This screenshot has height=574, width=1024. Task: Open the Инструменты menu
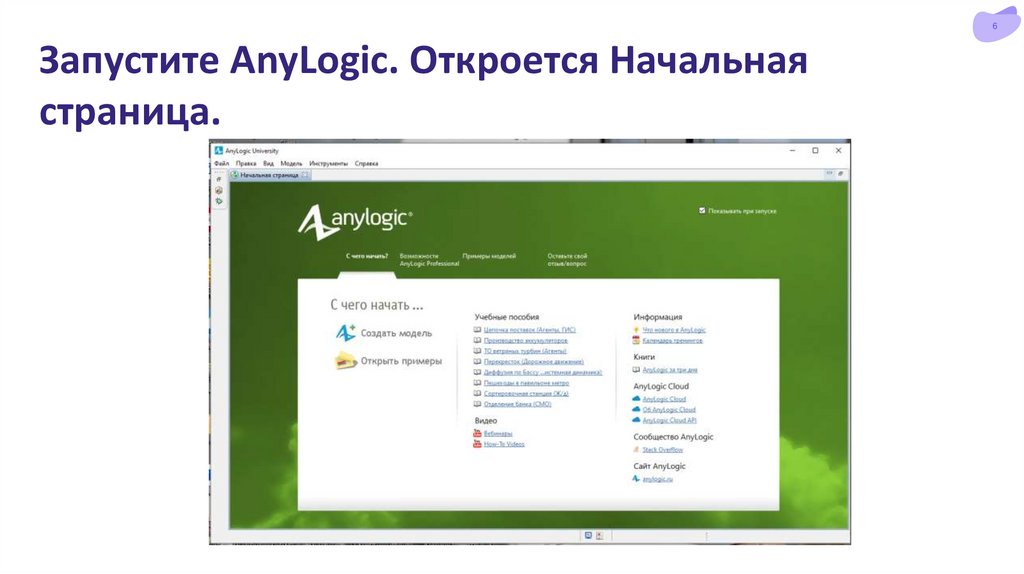pos(328,163)
